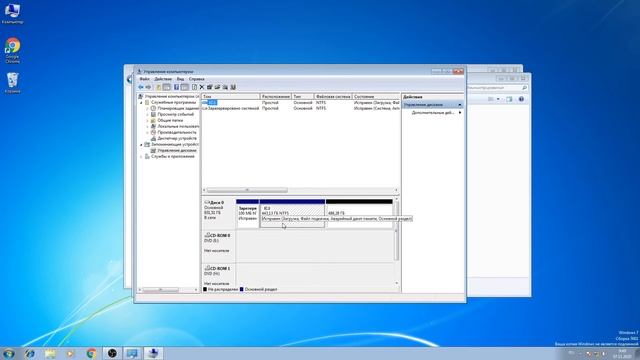Click the Delete (X) toolbar icon
The height and width of the screenshot is (360, 640).
tap(202, 87)
